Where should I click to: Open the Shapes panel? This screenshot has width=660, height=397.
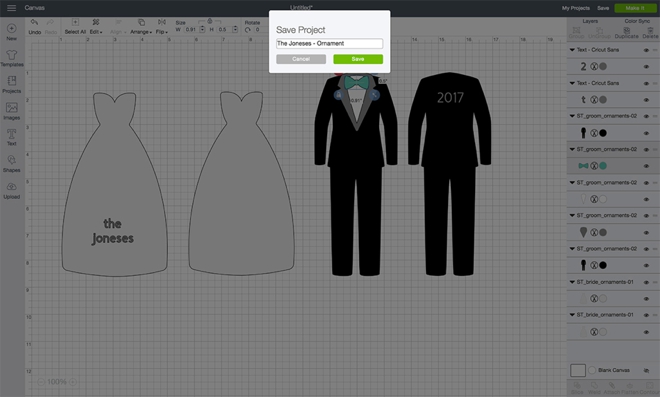pos(11,164)
